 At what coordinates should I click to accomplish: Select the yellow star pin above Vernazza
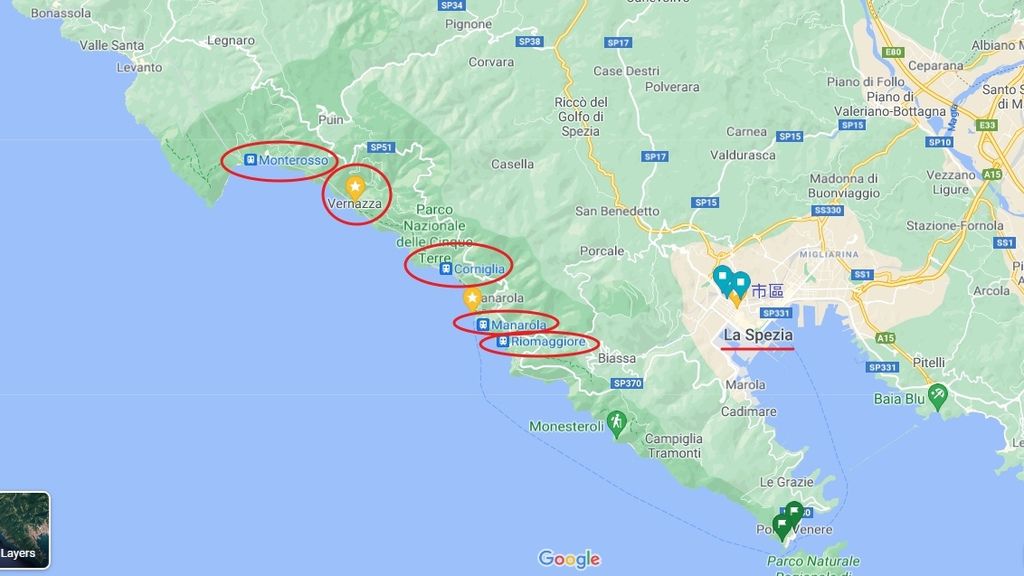click(x=355, y=188)
